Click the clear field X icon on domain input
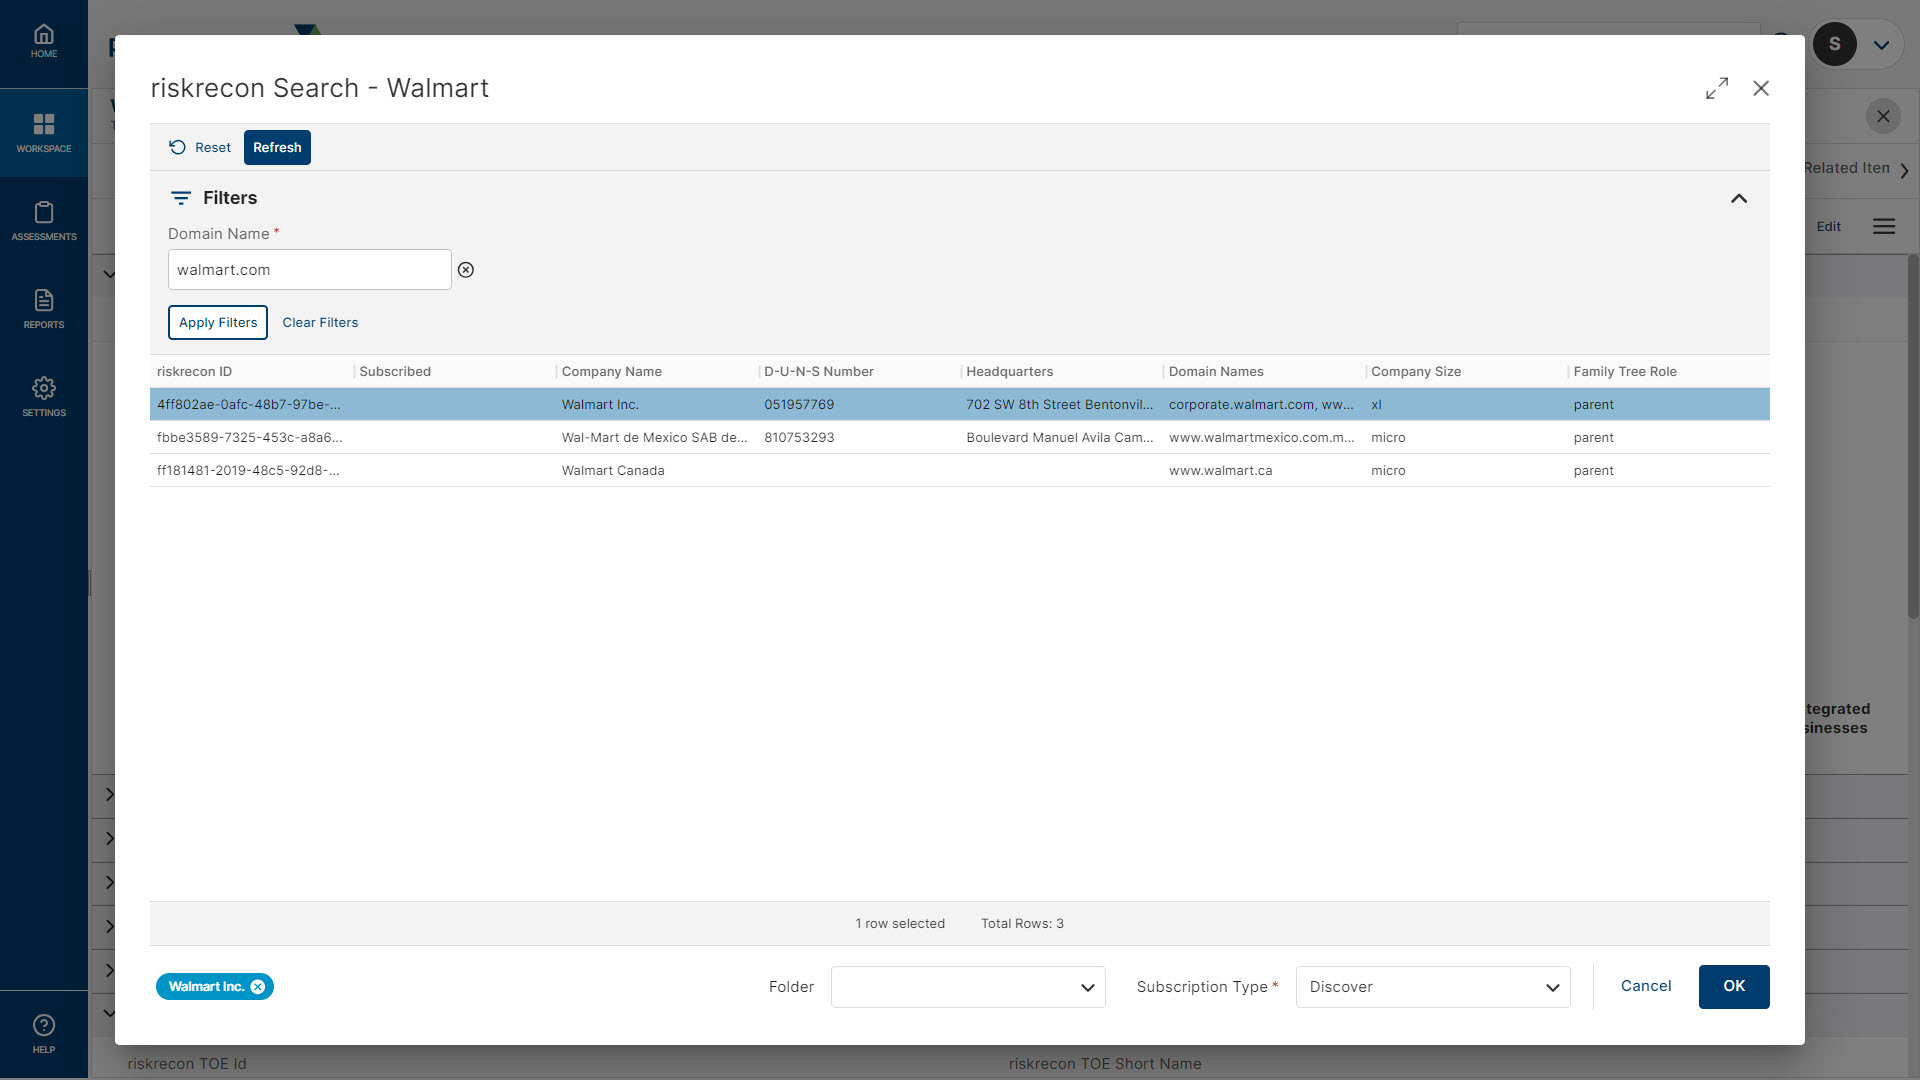This screenshot has width=1920, height=1080. coord(465,269)
